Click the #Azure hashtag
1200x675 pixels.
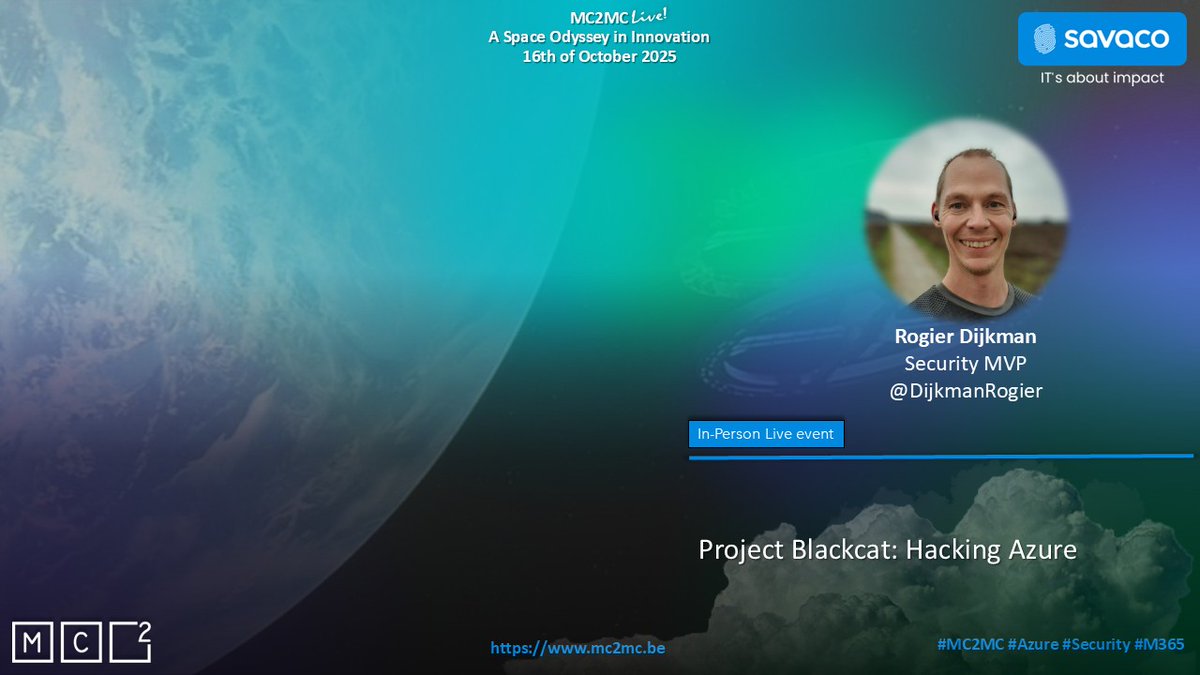coord(1031,646)
